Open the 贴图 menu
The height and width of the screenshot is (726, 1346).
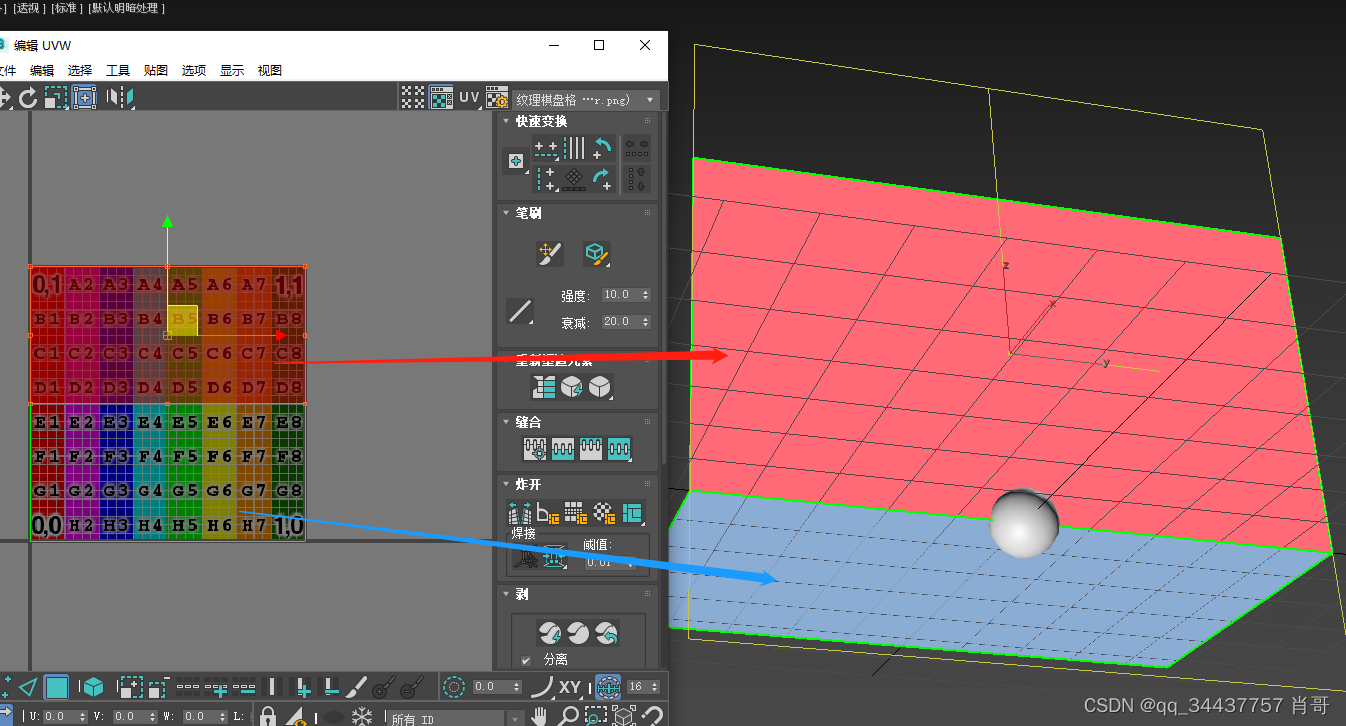coord(155,70)
